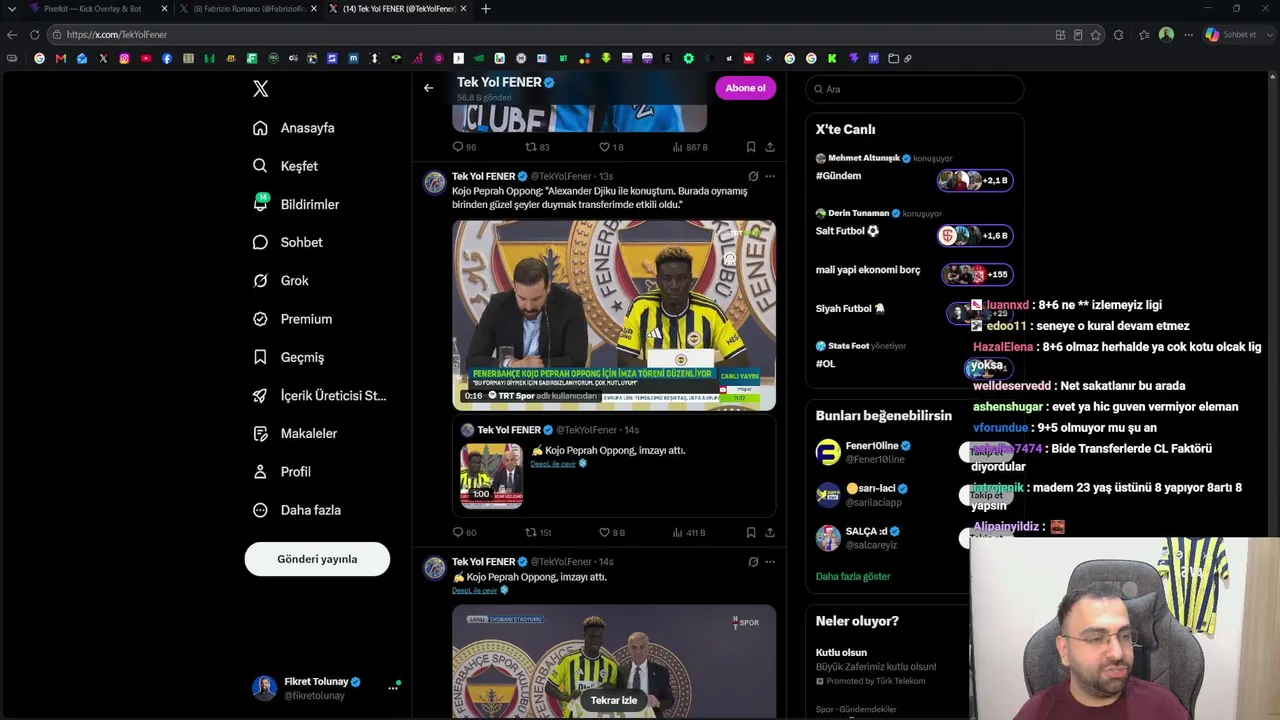View analytics of the 411 B views tweet
The height and width of the screenshot is (720, 1280).
(689, 533)
